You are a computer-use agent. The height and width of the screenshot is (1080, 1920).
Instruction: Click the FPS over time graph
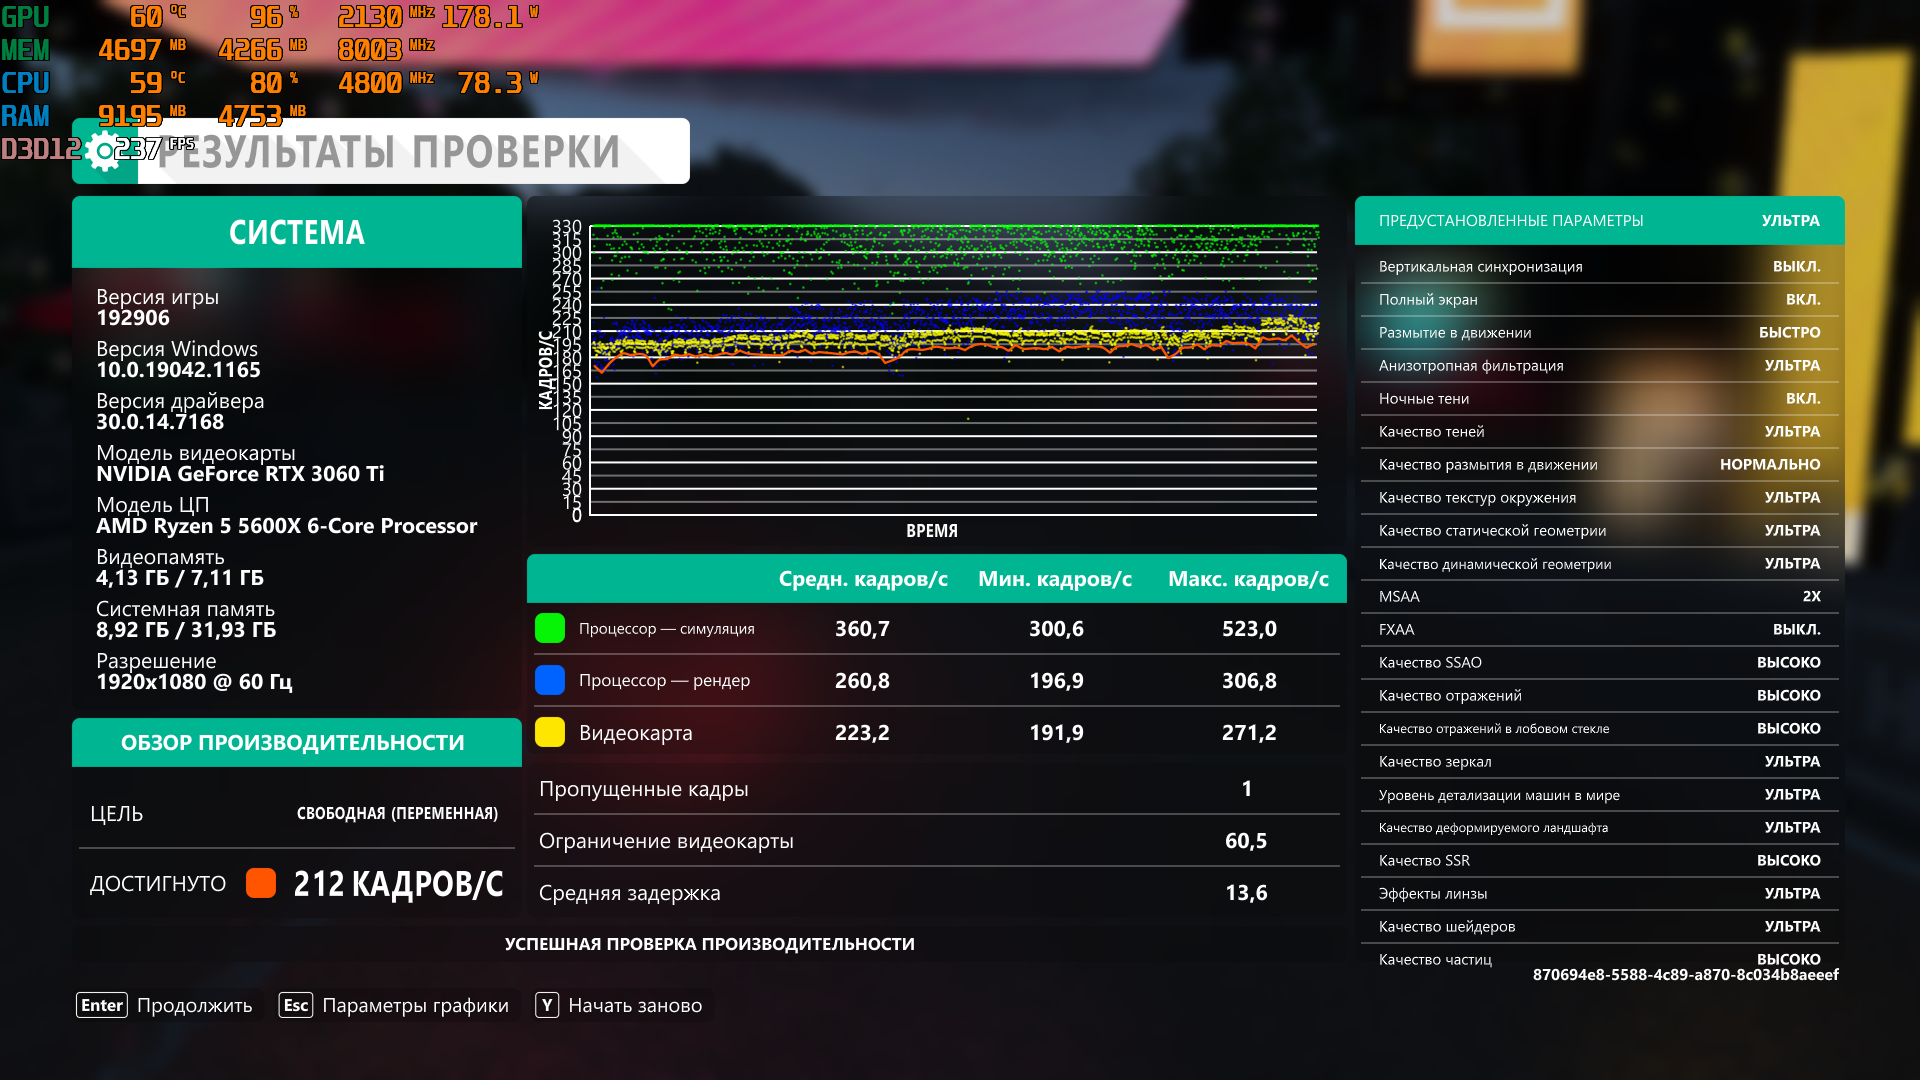[953, 370]
